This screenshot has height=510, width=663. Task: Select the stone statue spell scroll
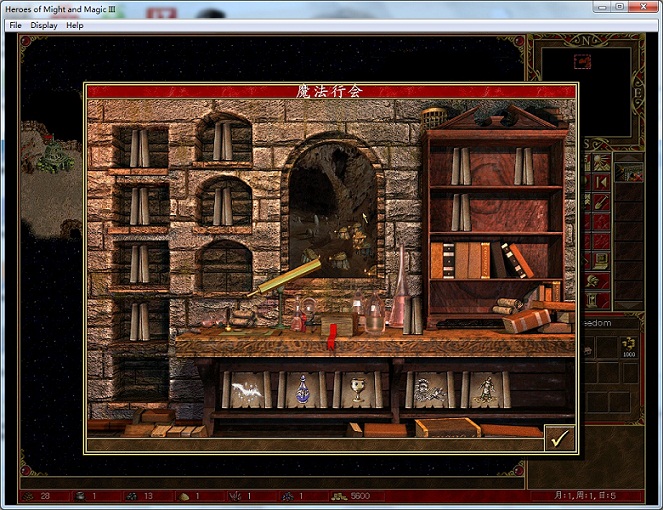point(485,390)
